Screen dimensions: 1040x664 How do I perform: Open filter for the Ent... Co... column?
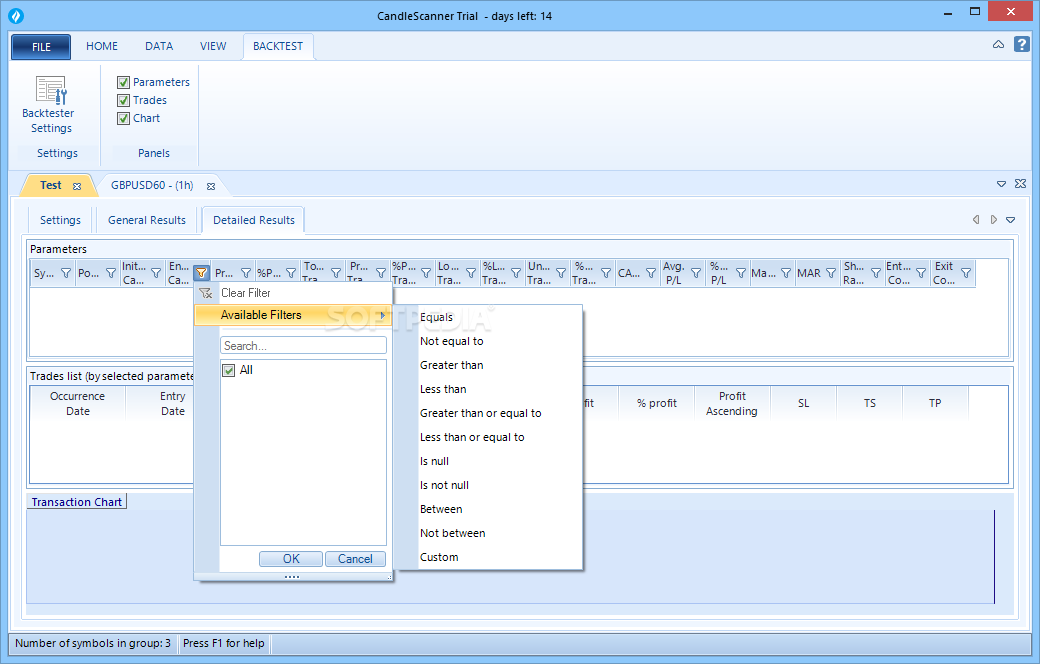coord(921,273)
